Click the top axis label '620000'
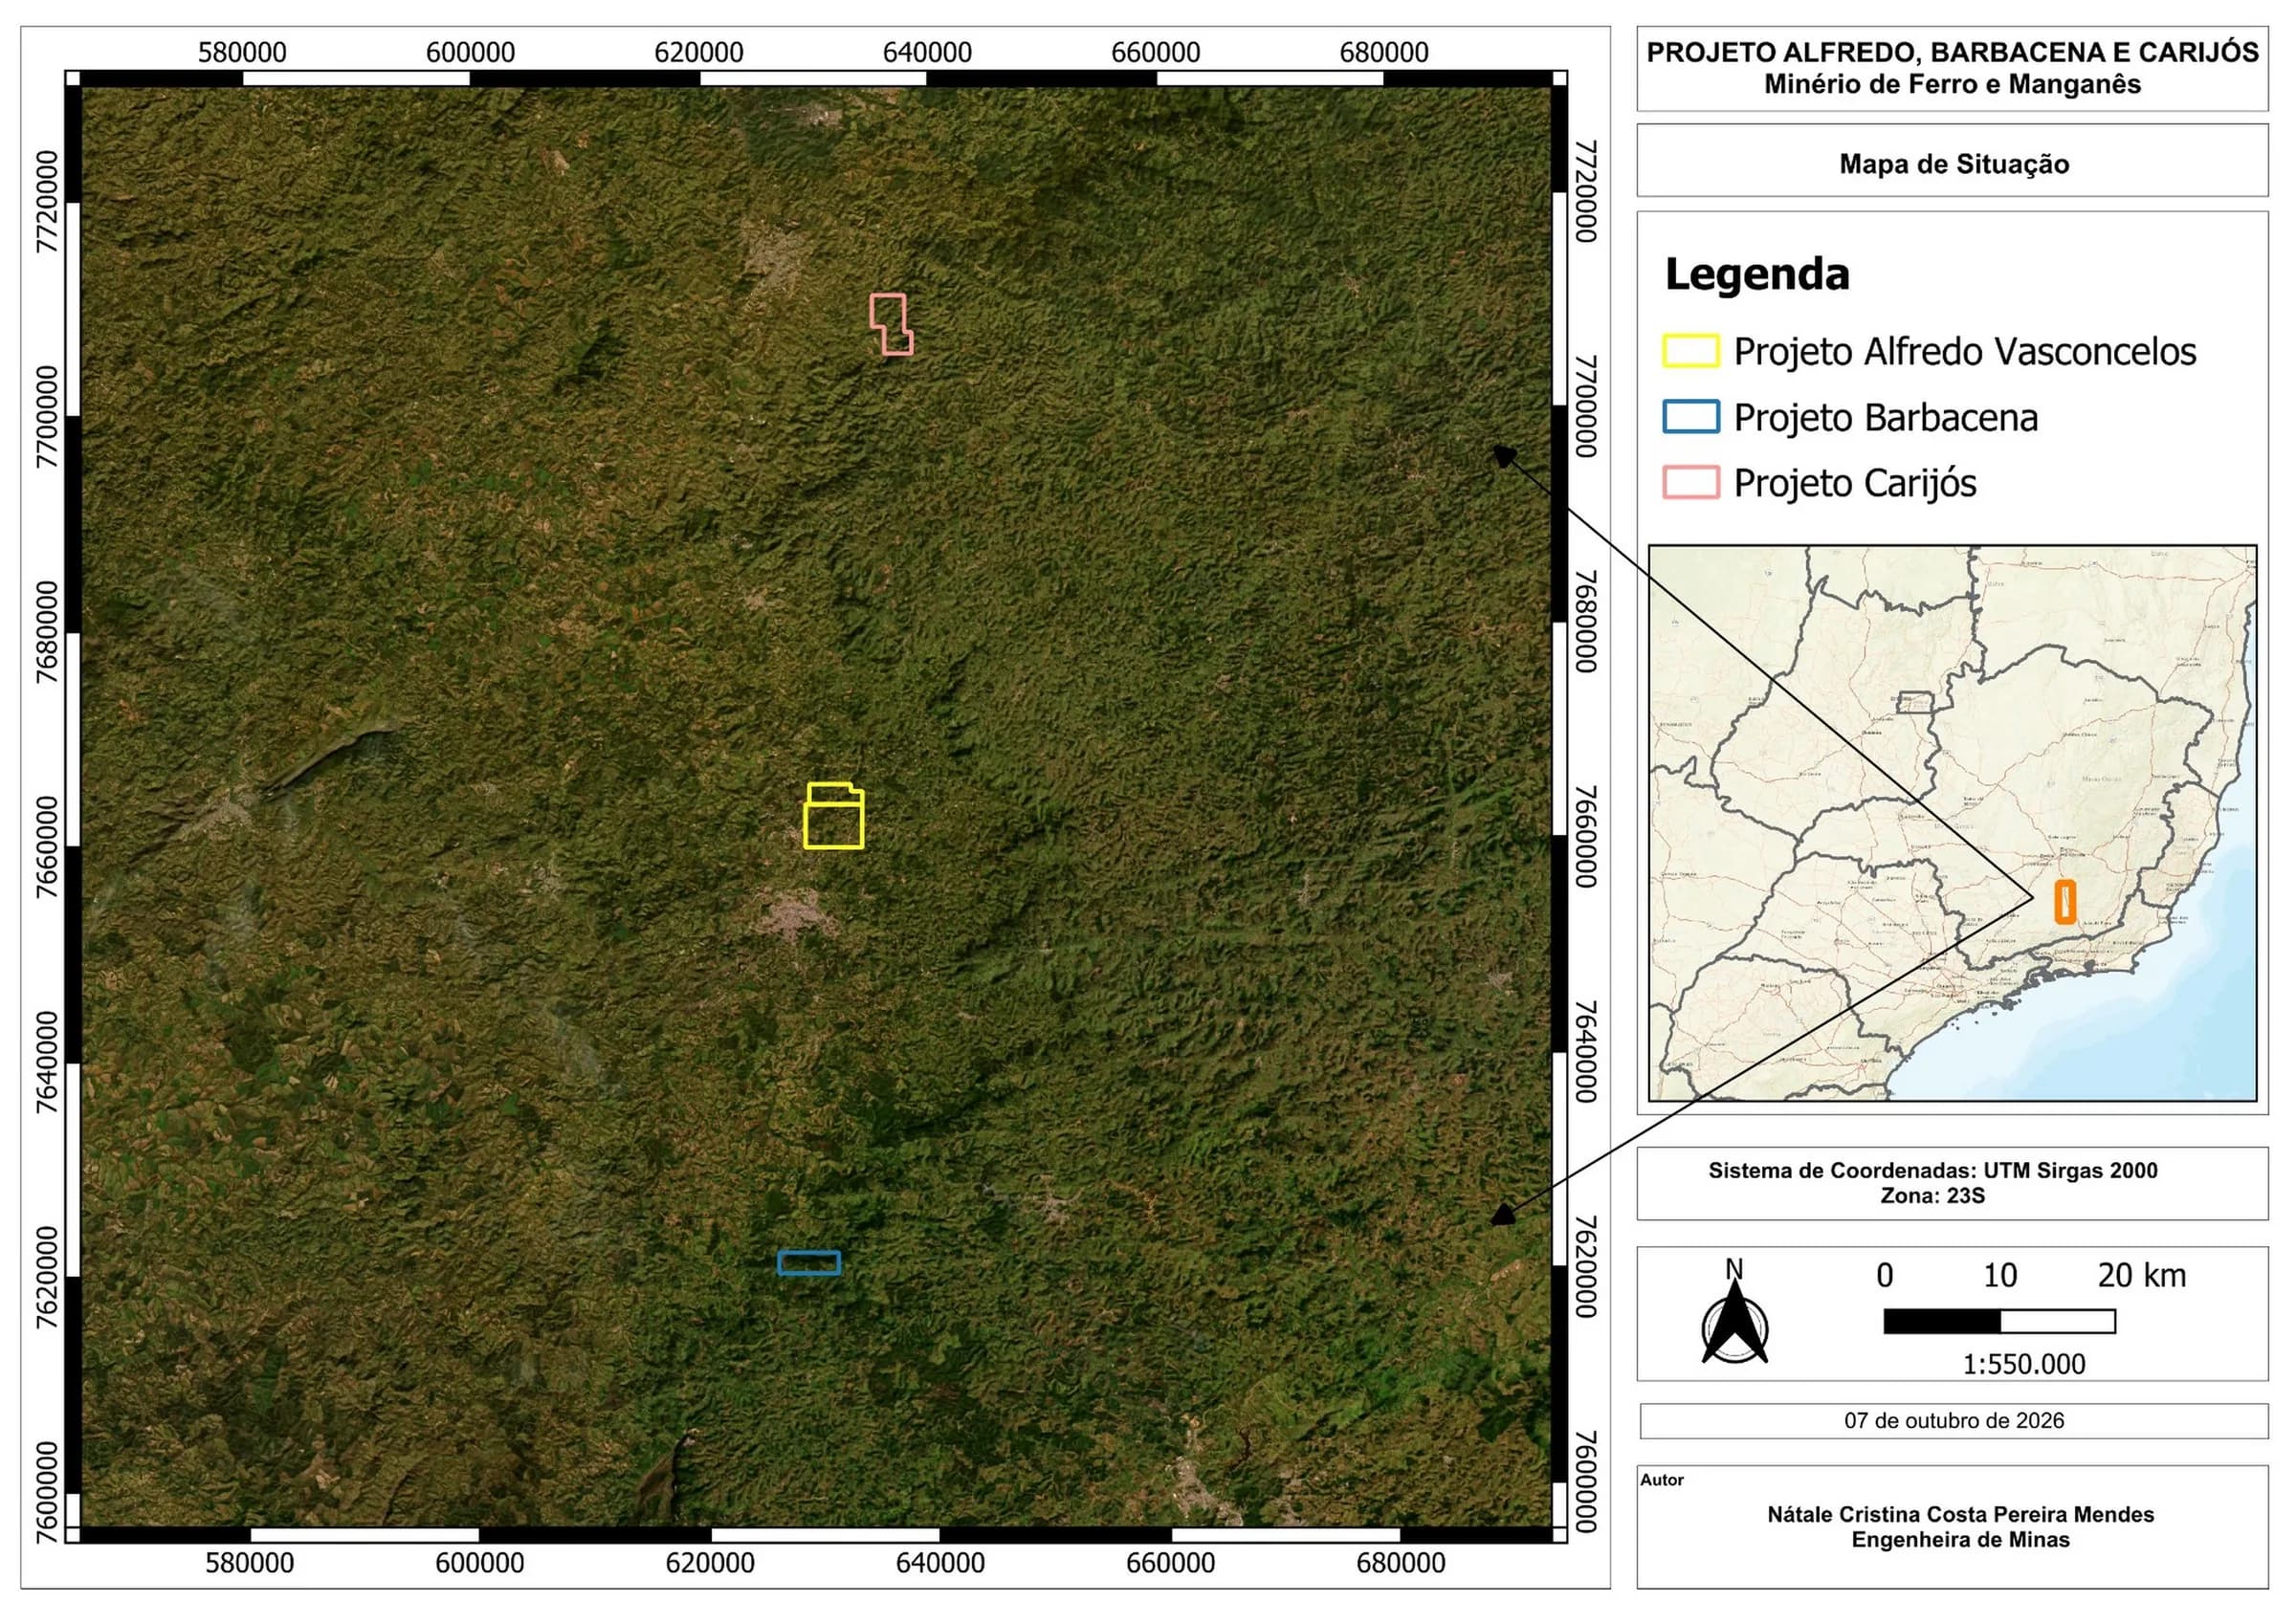Screen dimensions: 2296x1623 click(x=699, y=52)
